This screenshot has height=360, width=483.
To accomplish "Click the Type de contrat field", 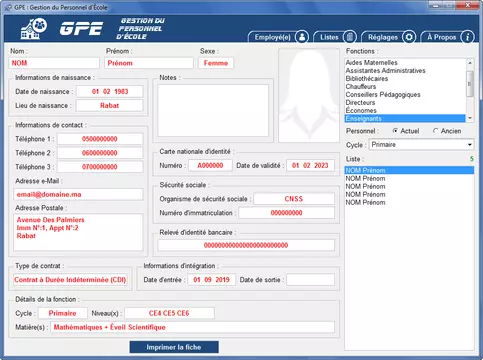I will [x=70, y=280].
